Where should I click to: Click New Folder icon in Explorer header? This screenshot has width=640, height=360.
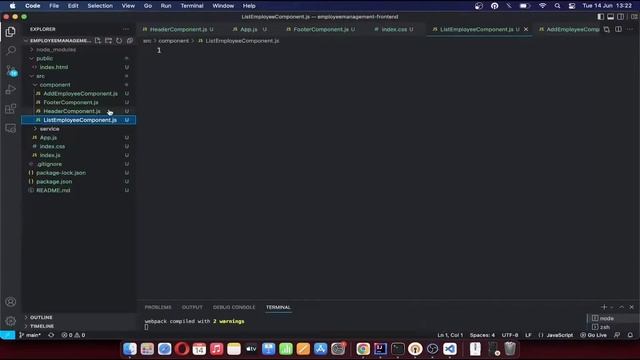(108, 40)
